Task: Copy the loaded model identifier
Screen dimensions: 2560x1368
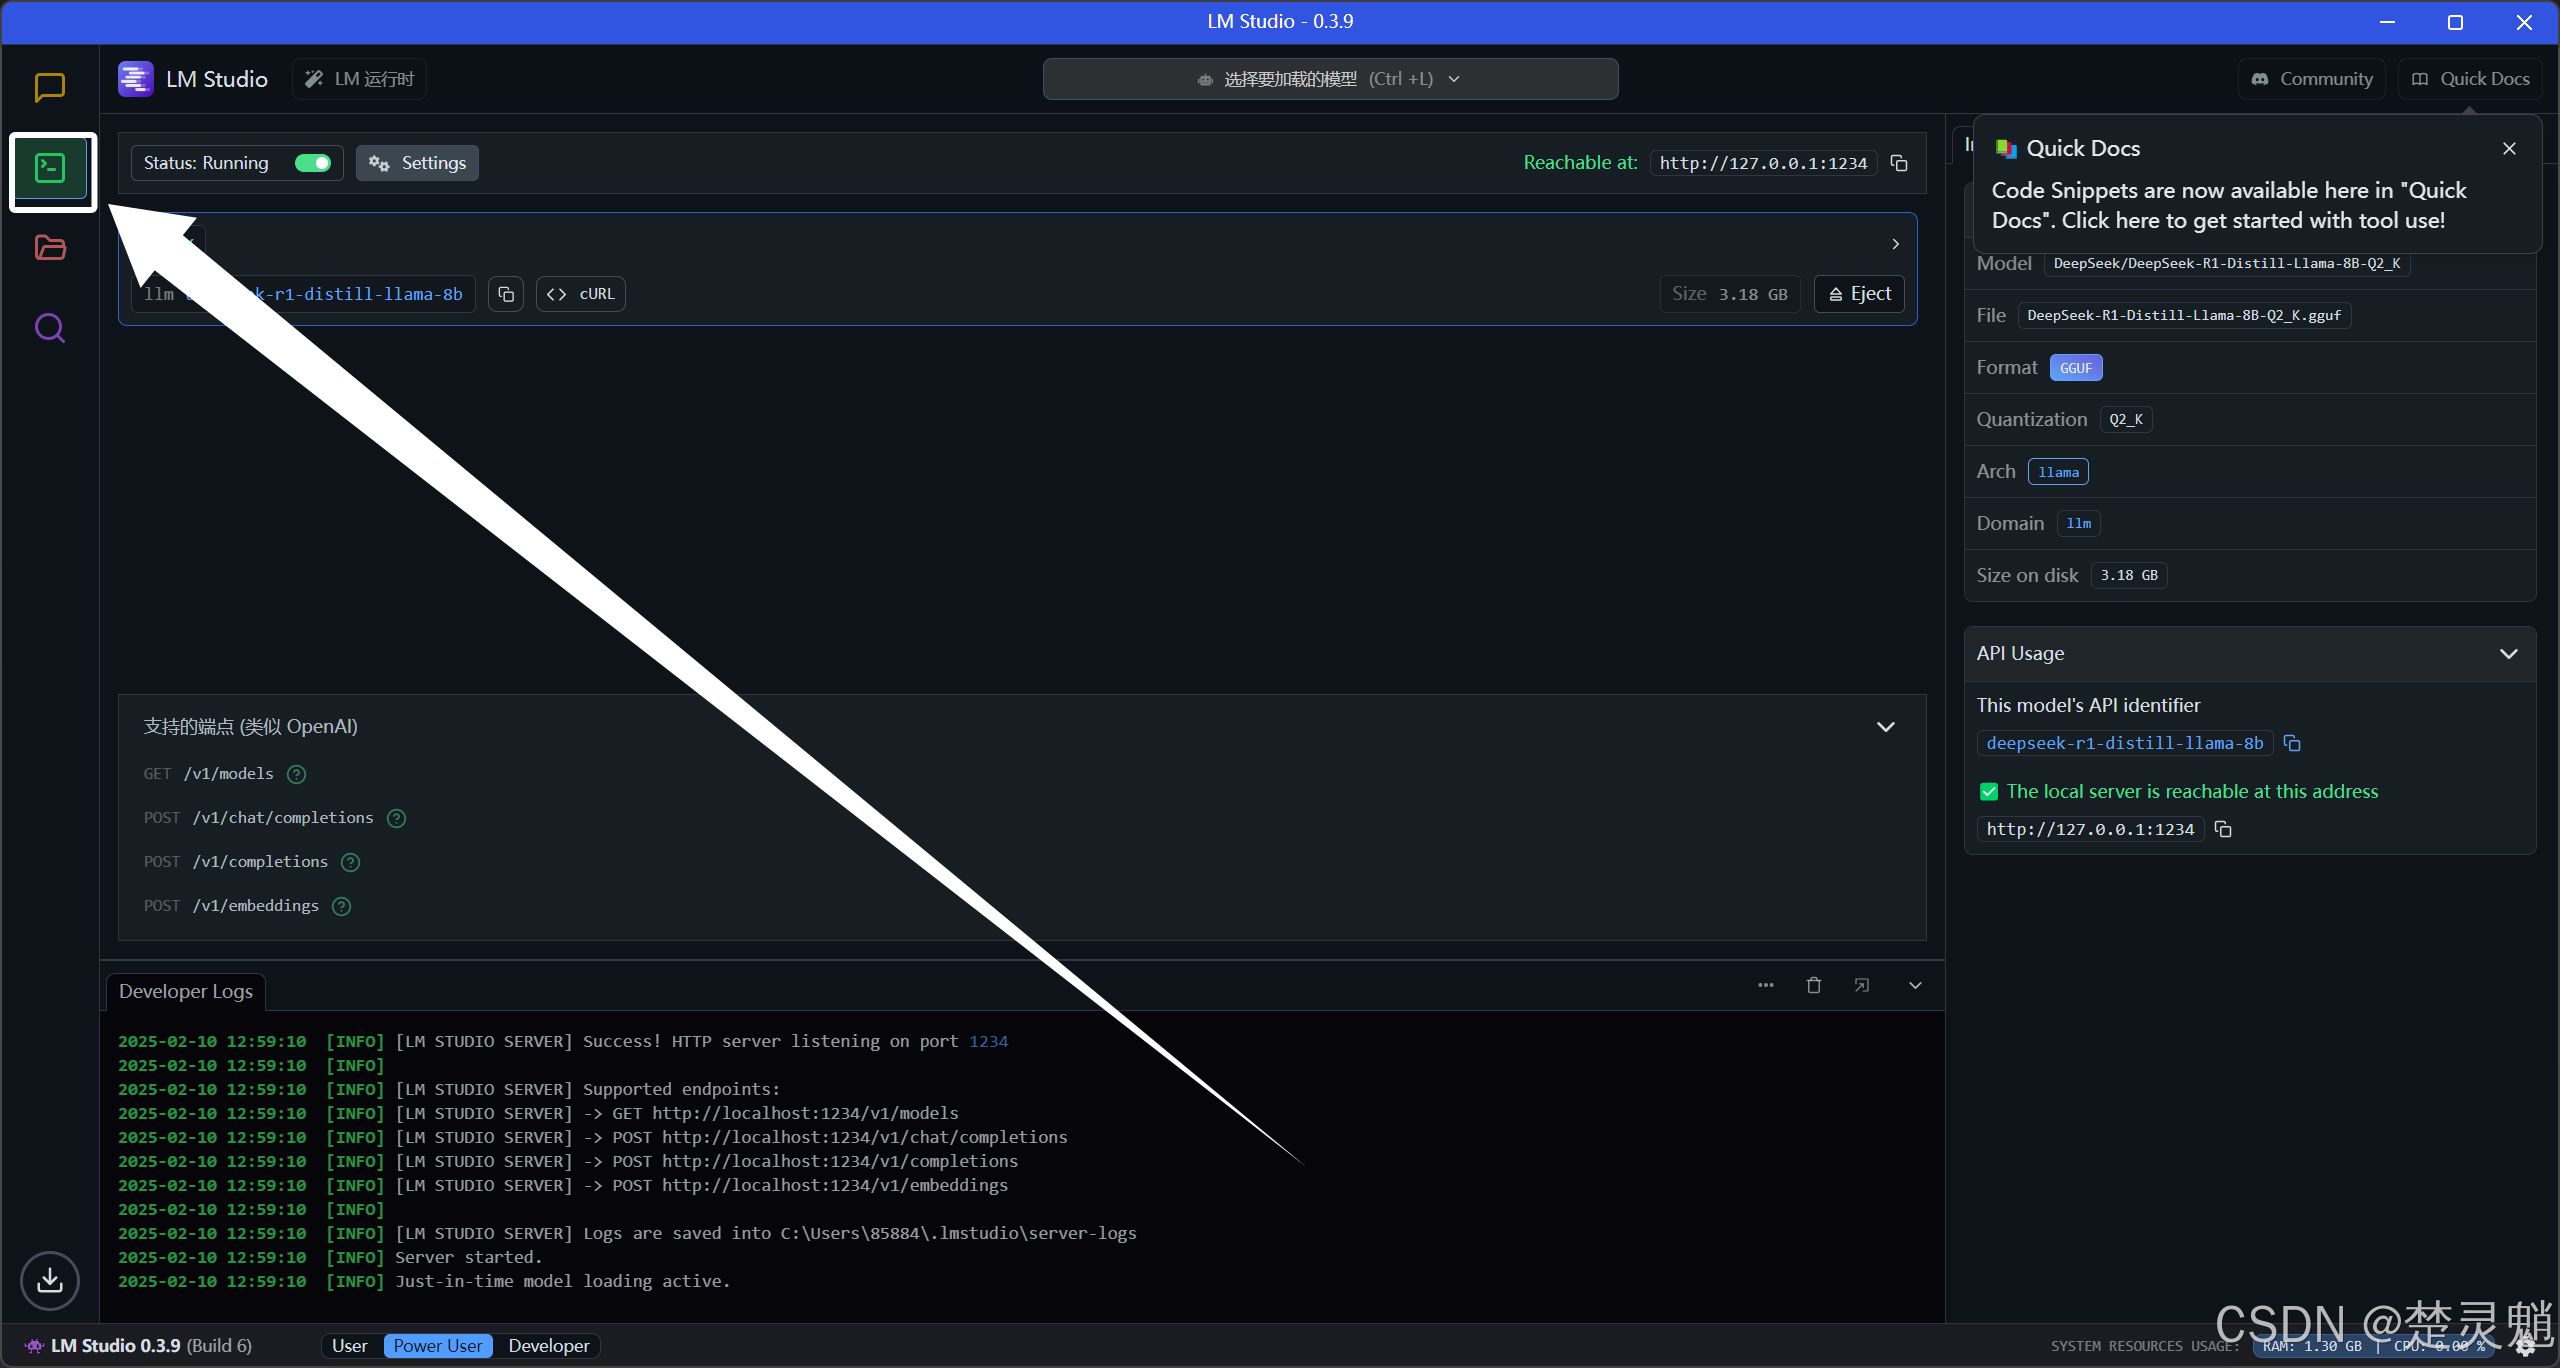Action: 506,294
